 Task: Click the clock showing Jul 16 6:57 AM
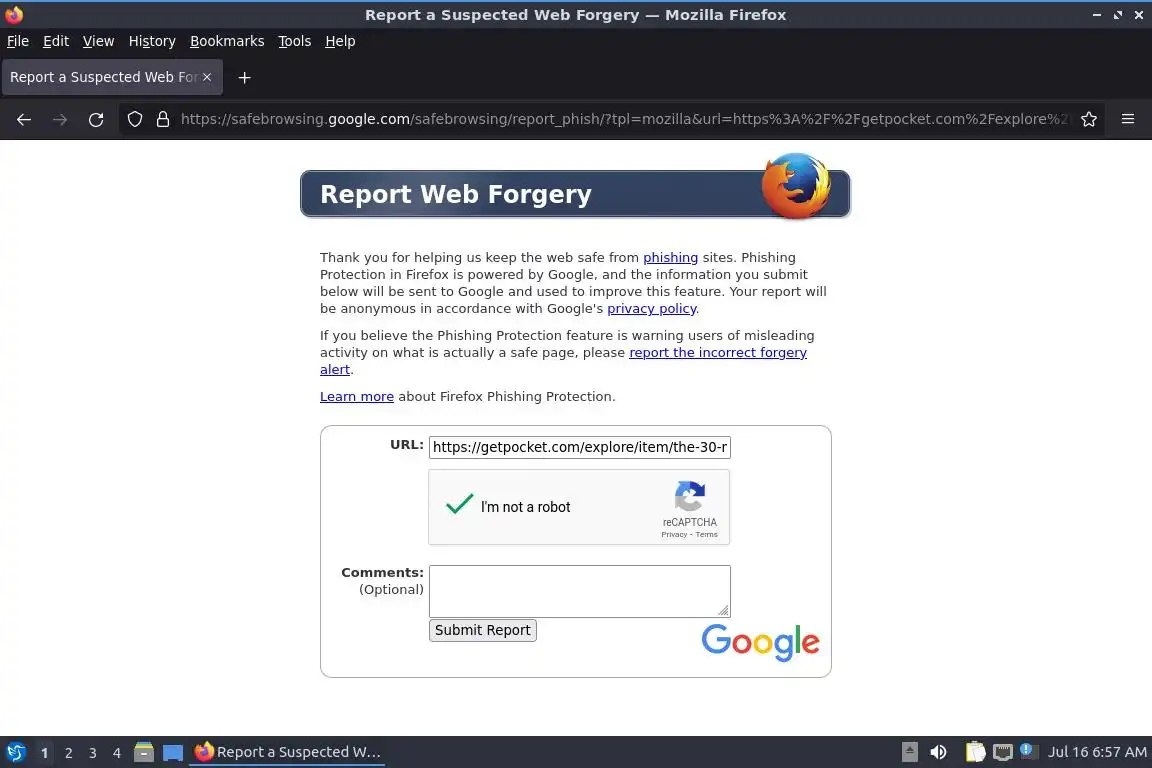pyautogui.click(x=1097, y=752)
